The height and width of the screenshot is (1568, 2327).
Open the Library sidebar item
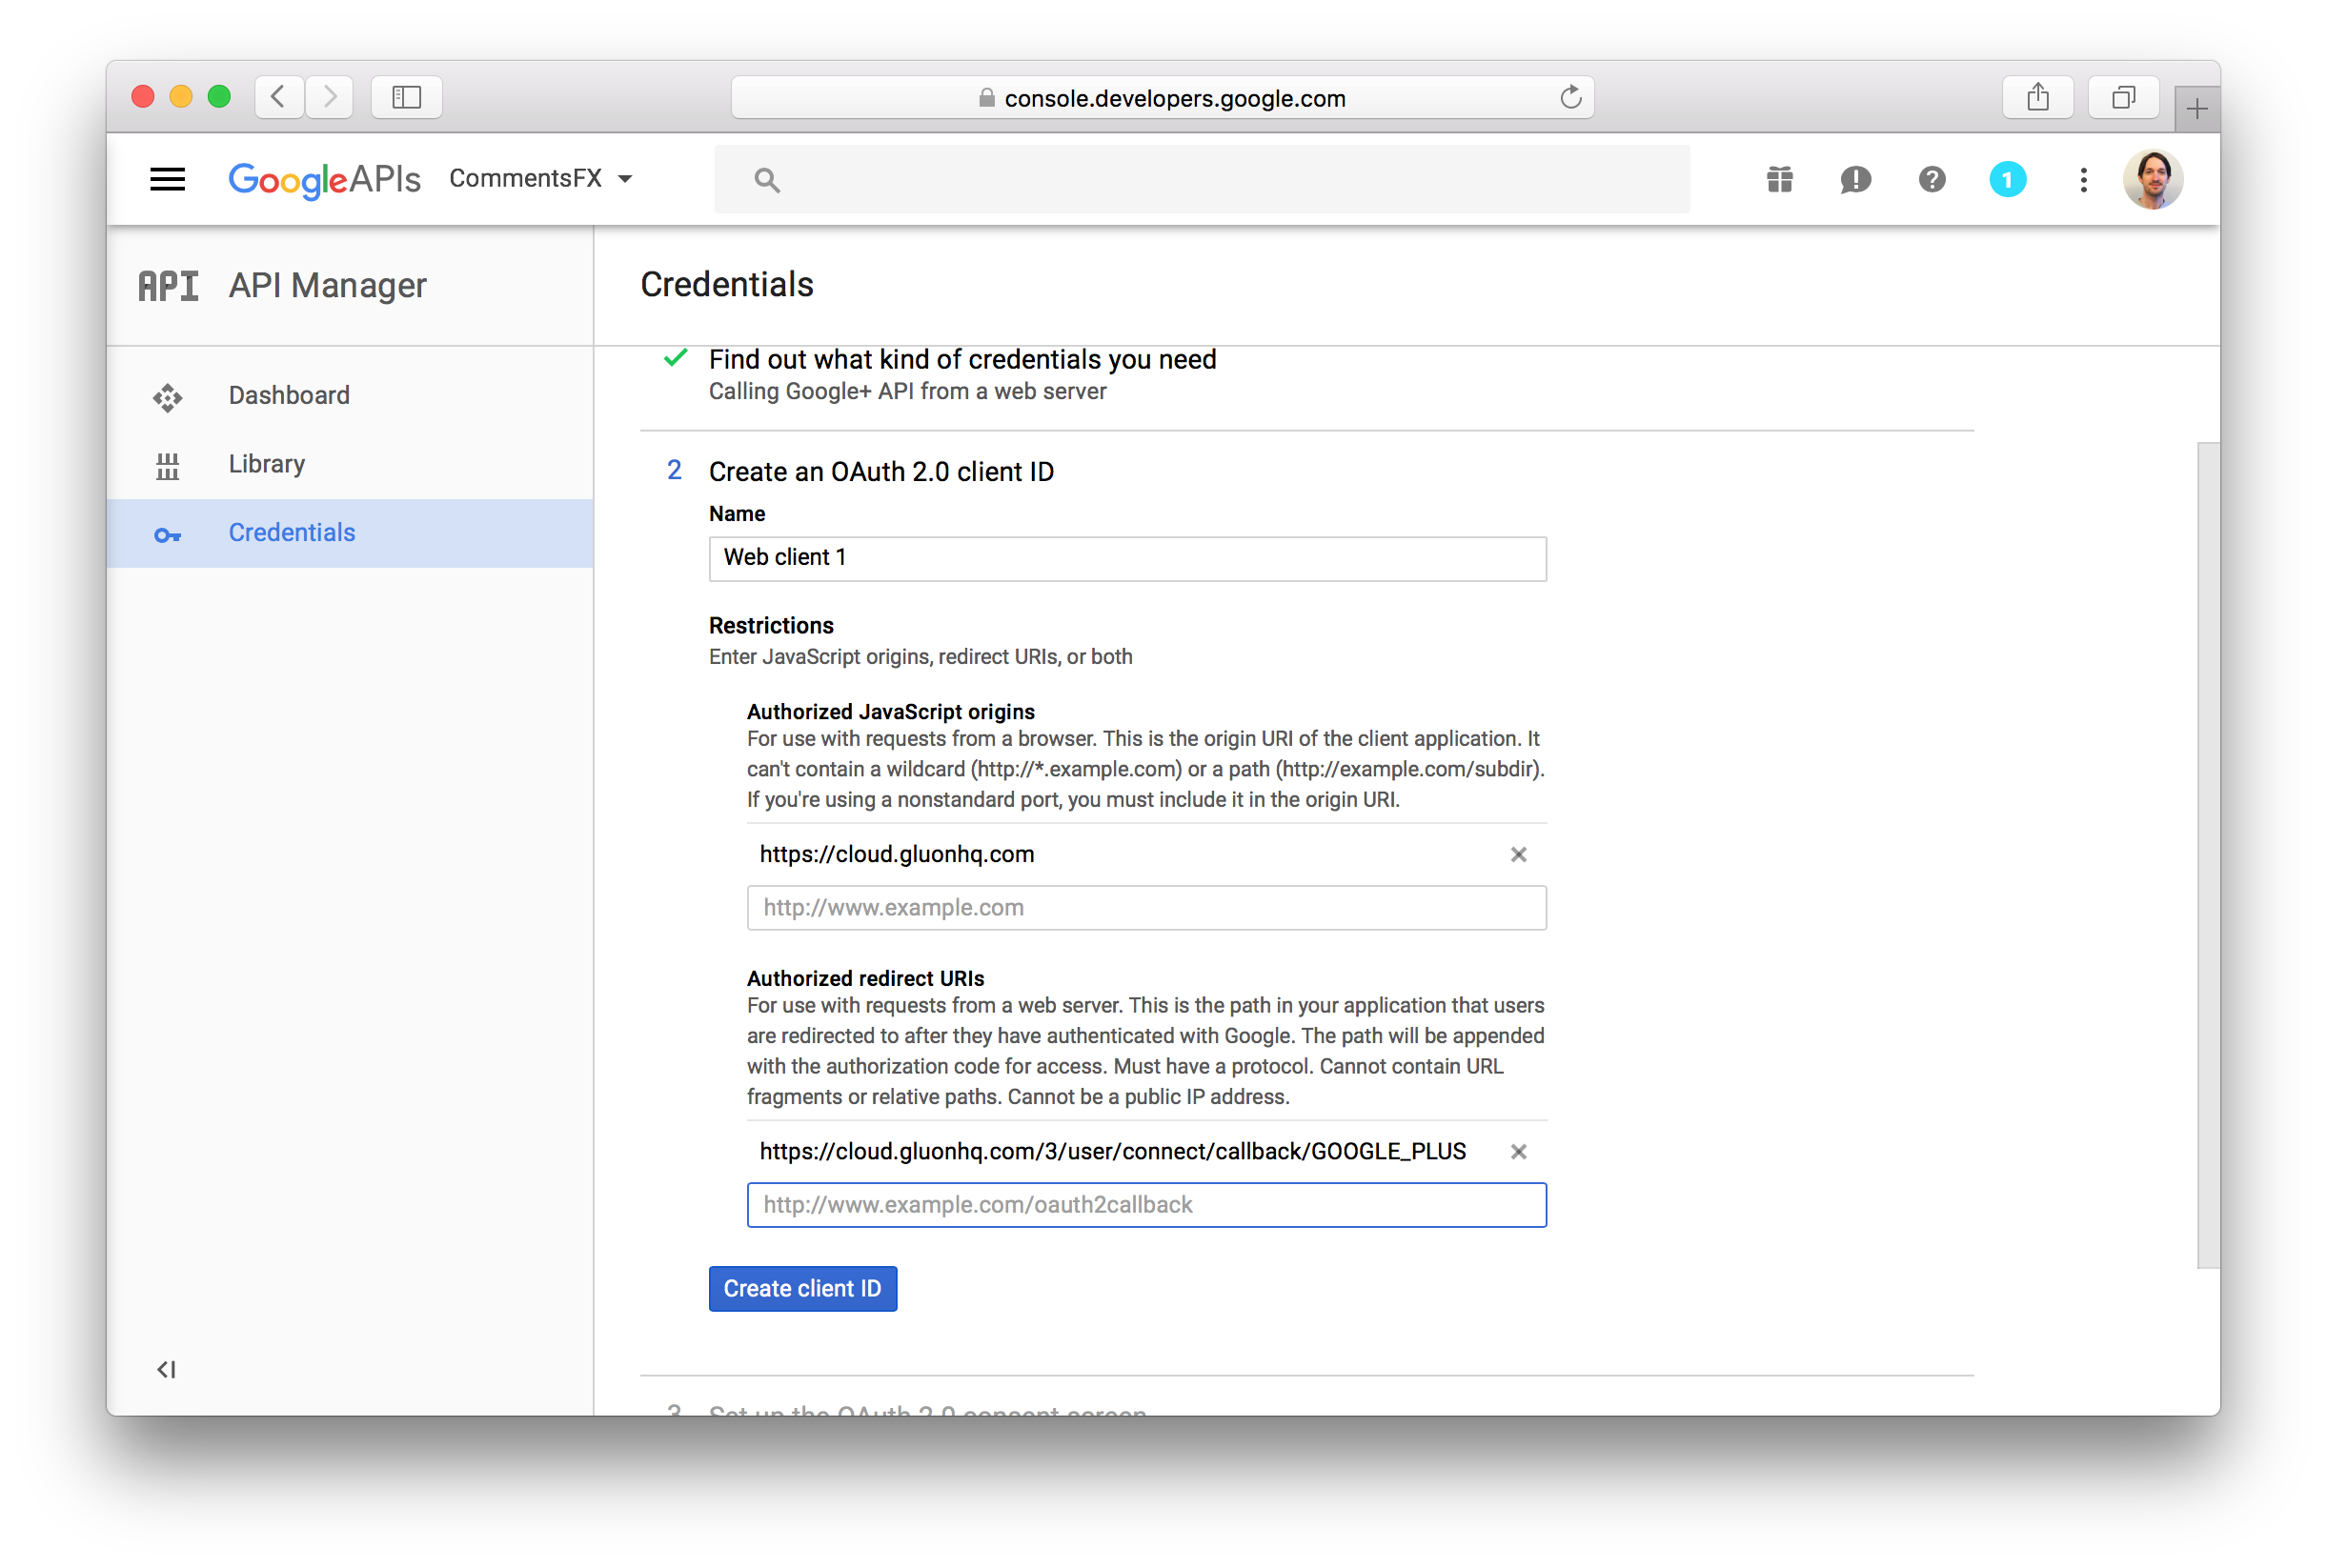(x=350, y=464)
